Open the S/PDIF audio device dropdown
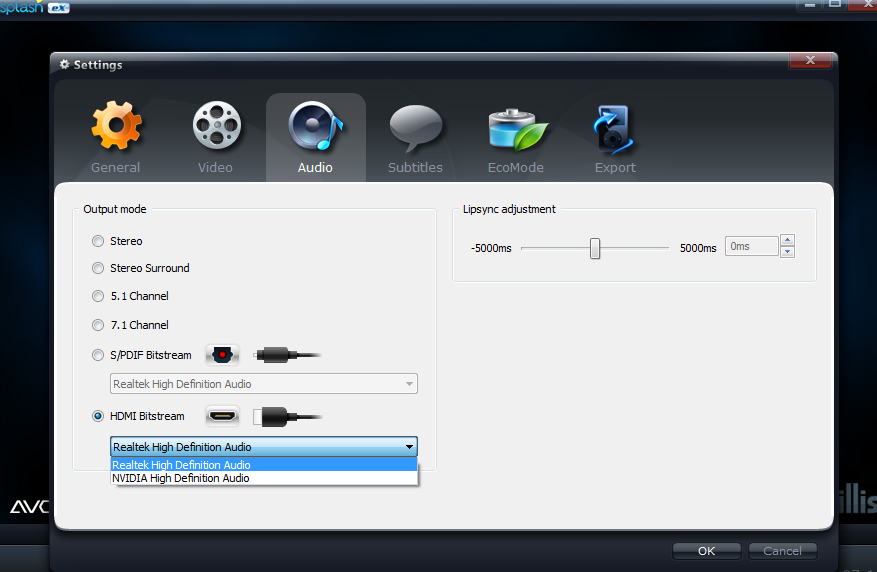 [263, 384]
